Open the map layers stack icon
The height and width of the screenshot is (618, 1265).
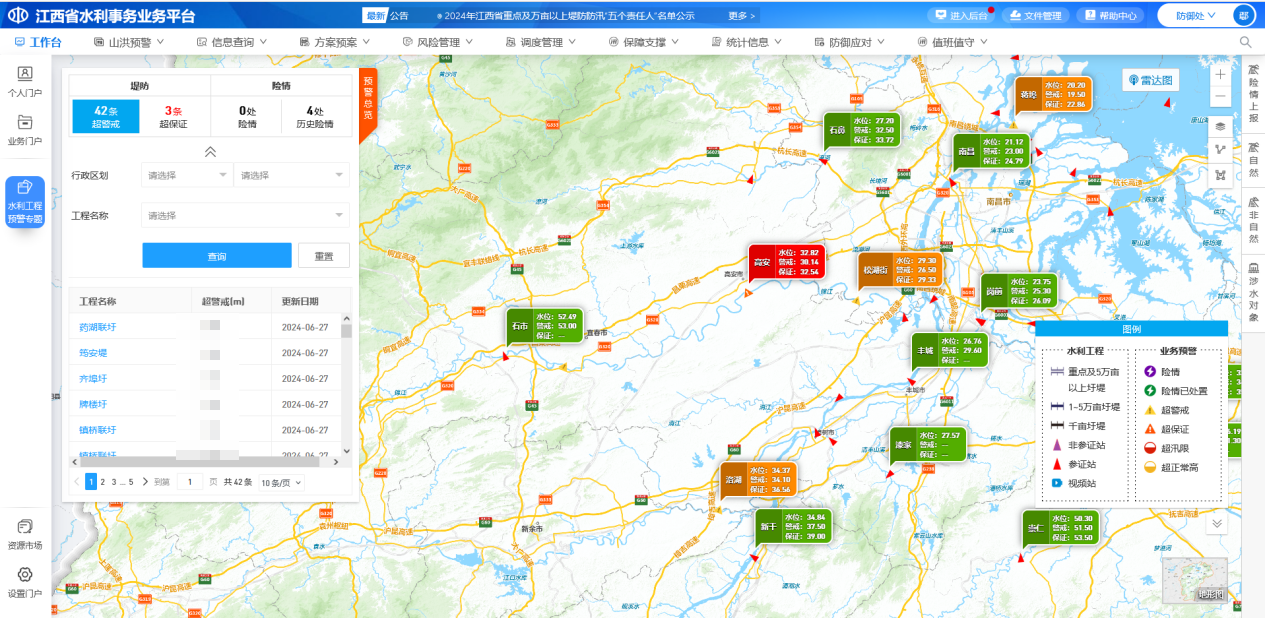(1220, 126)
